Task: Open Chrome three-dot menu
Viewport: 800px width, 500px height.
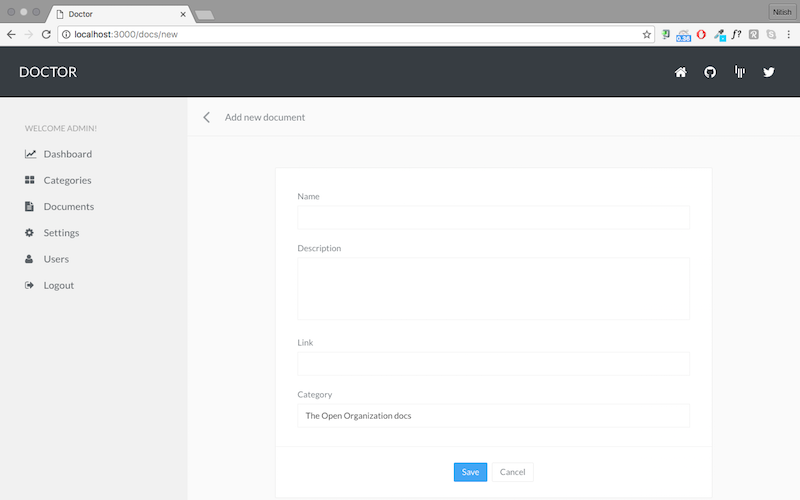Action: (x=788, y=34)
